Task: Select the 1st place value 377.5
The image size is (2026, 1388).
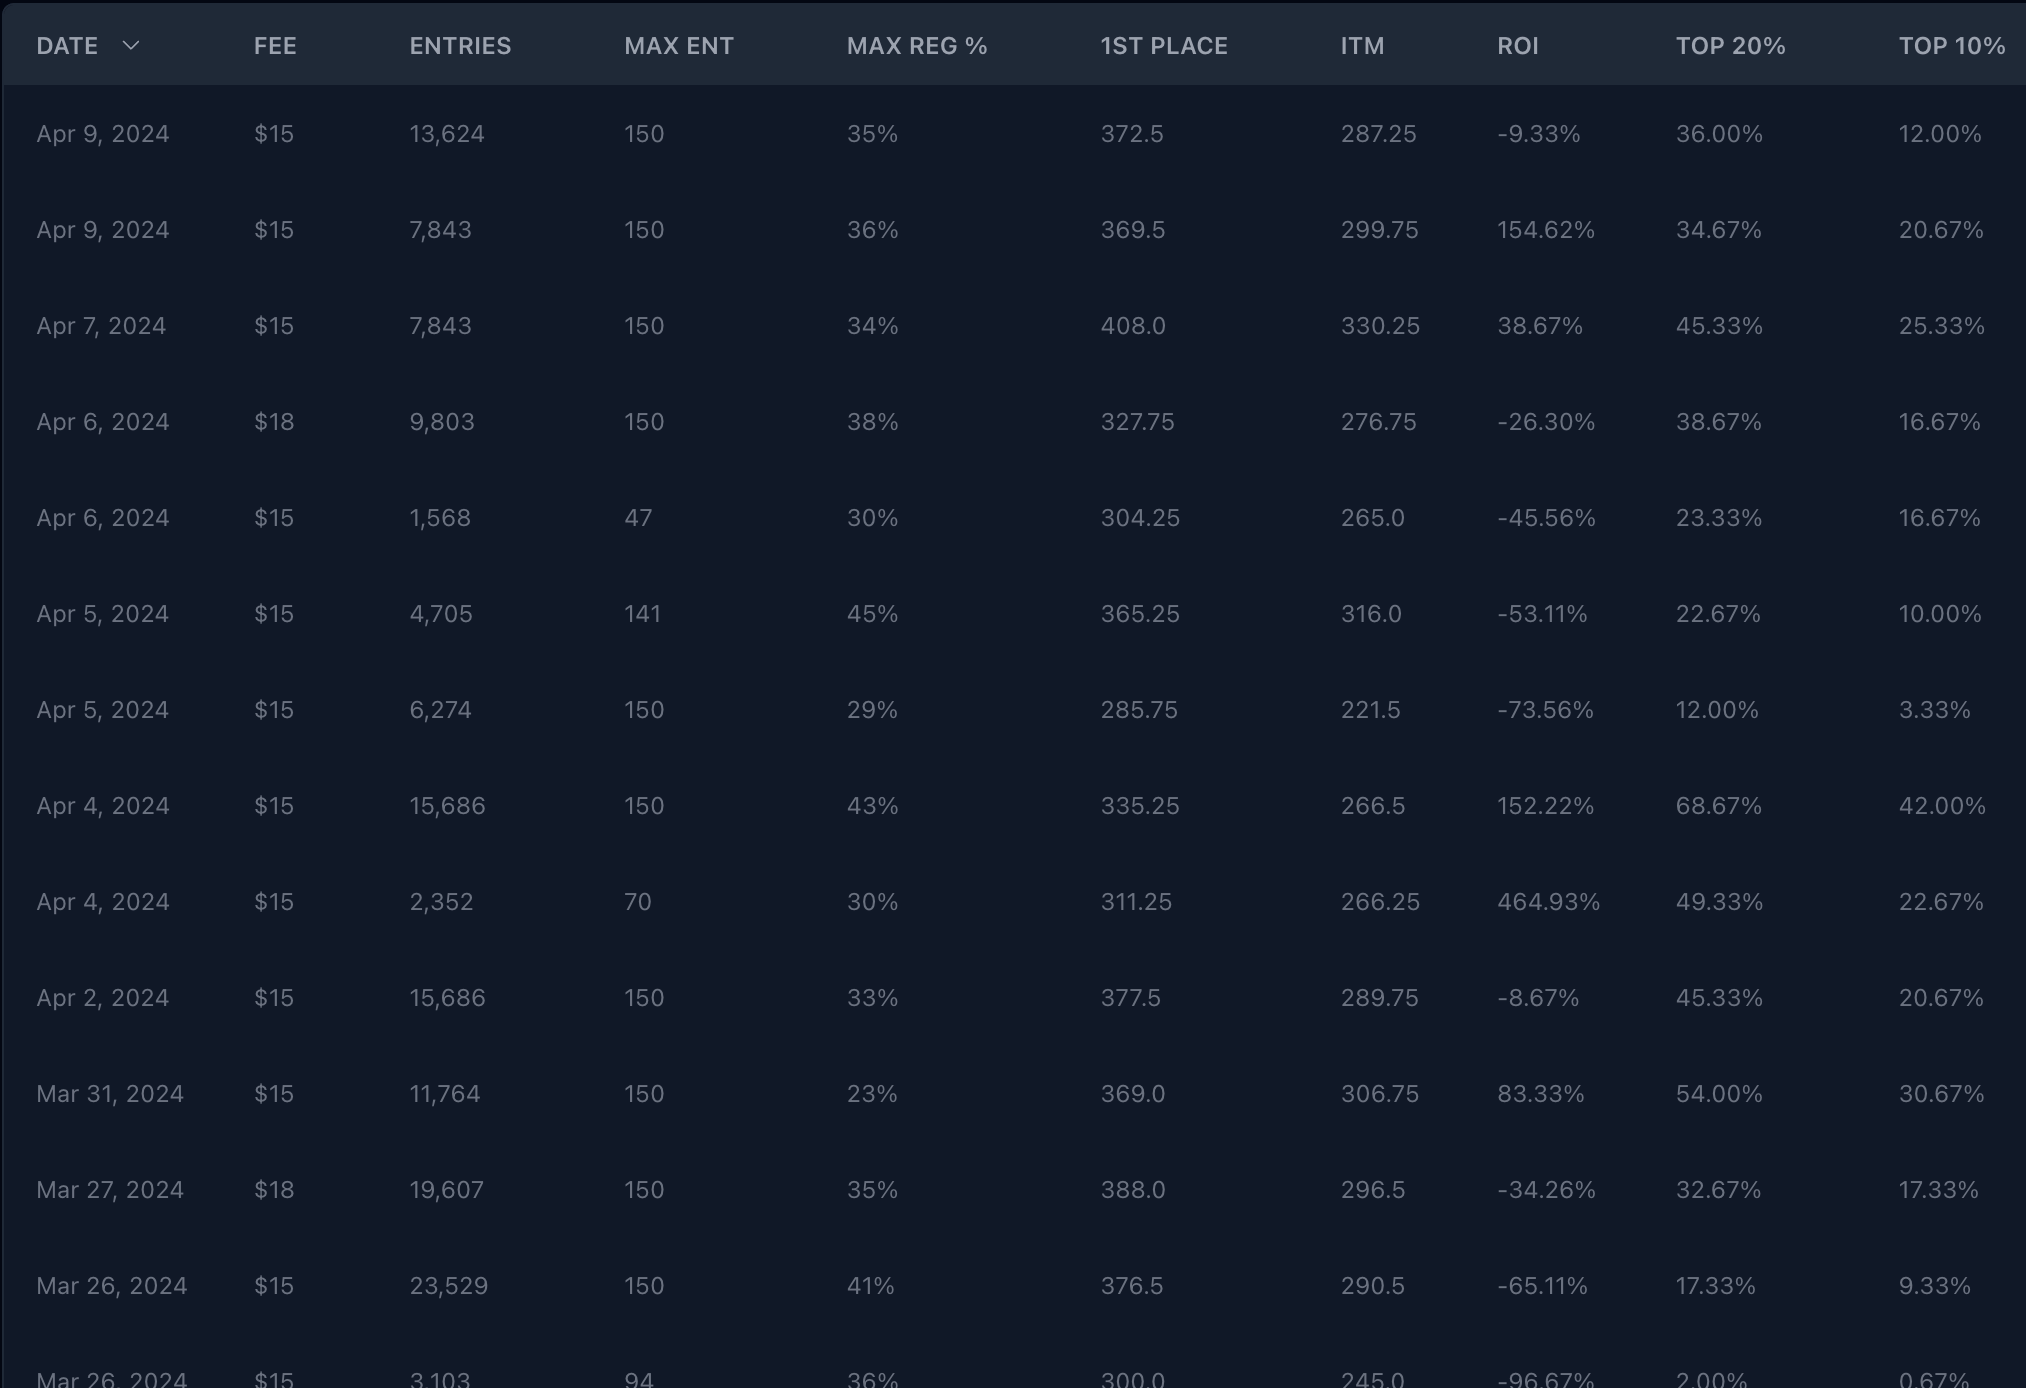Action: [x=1131, y=998]
